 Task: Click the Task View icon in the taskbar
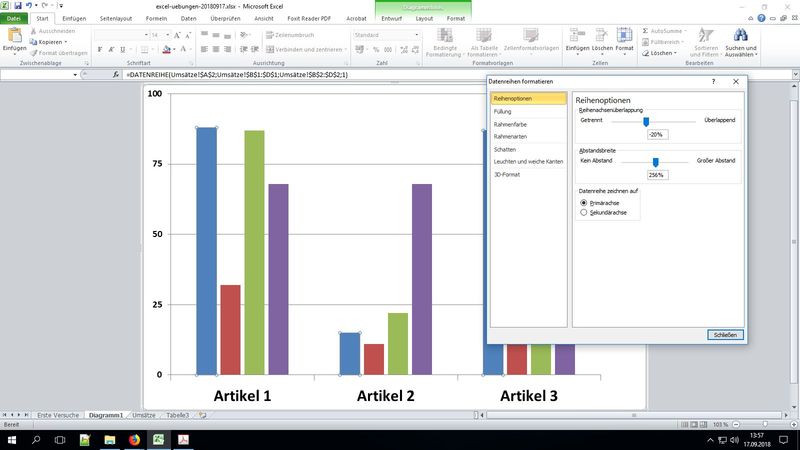coord(60,440)
